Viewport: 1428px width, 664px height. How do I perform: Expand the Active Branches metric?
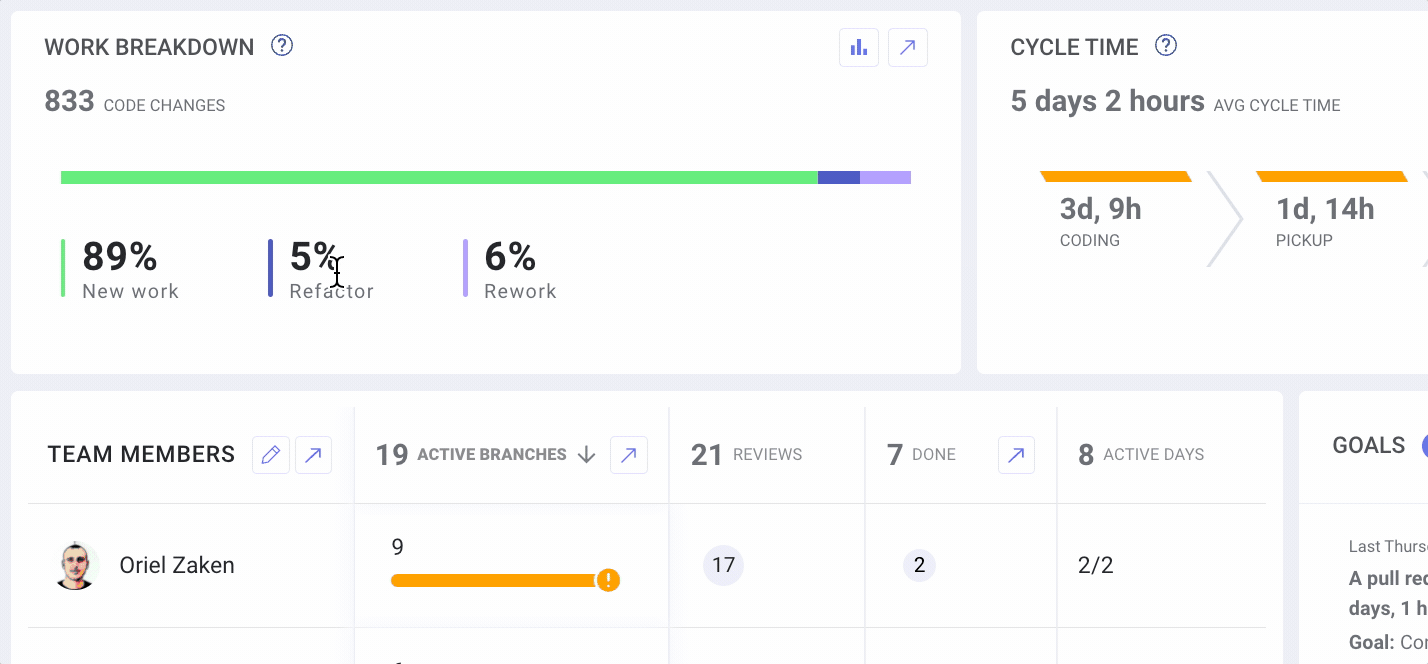click(x=628, y=455)
